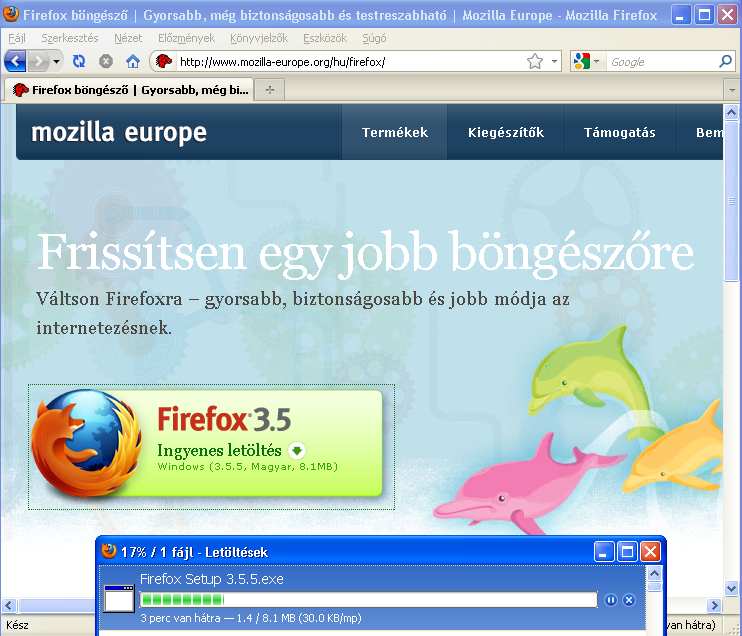Switch to the Firefox böngésző tab

click(130, 90)
